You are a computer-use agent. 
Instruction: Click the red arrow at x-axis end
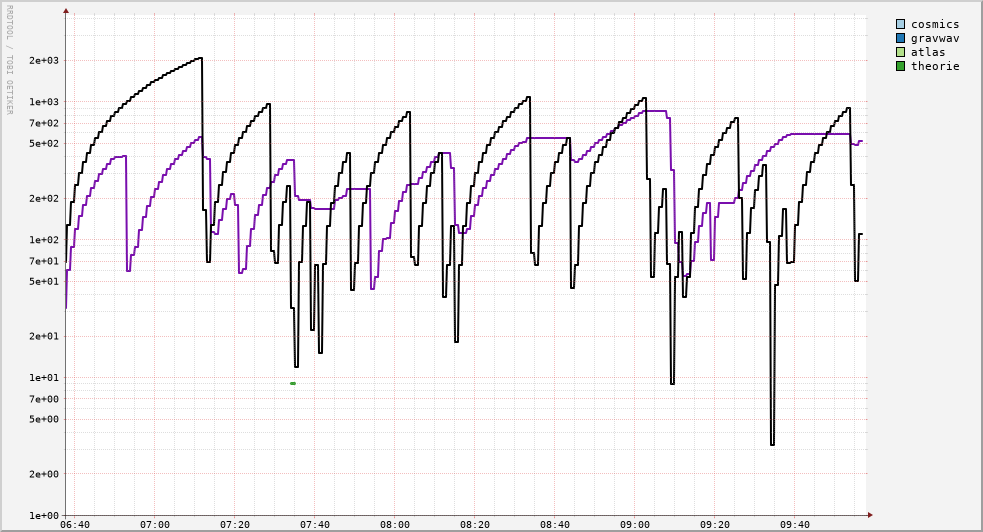click(870, 515)
